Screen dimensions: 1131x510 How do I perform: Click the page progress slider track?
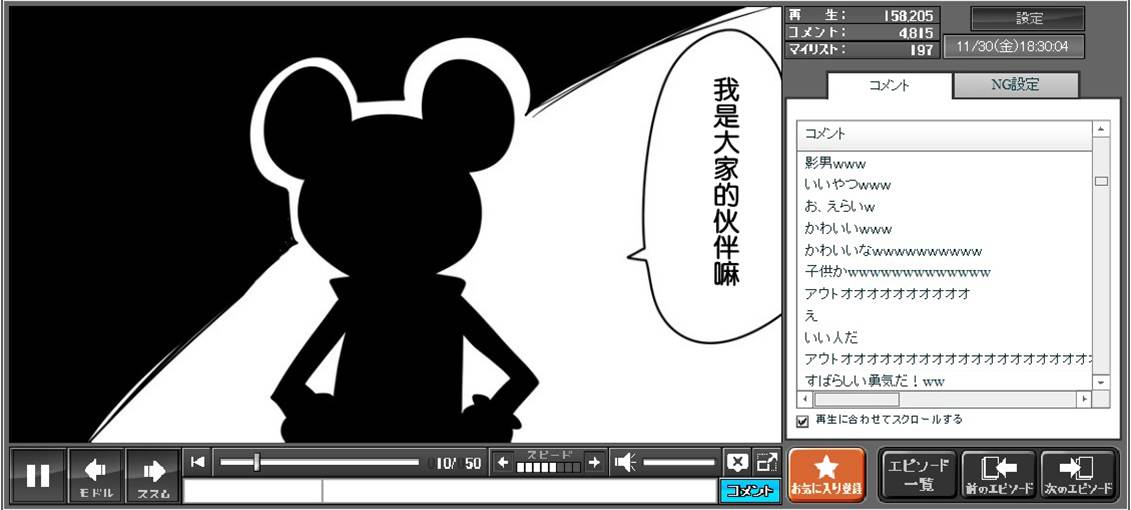[319, 462]
